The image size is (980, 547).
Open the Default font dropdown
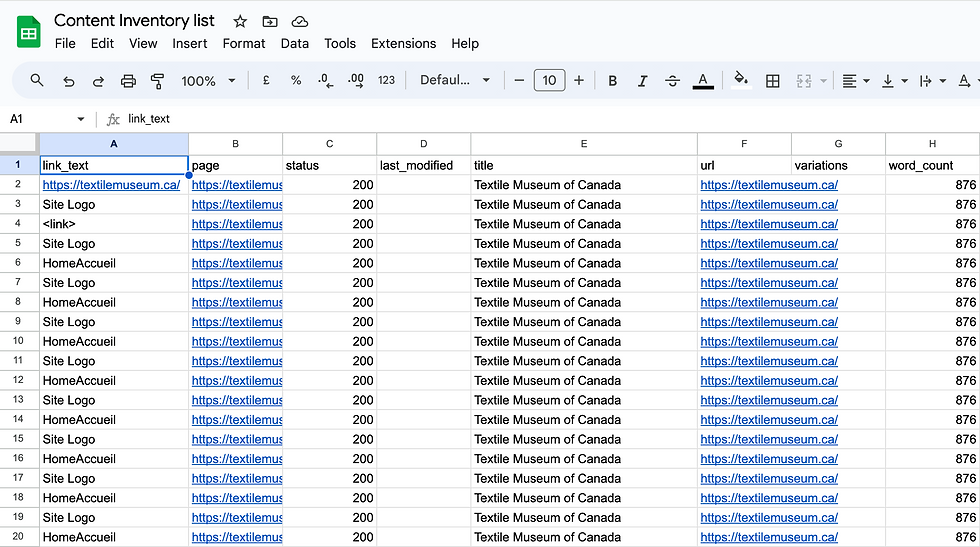click(454, 80)
